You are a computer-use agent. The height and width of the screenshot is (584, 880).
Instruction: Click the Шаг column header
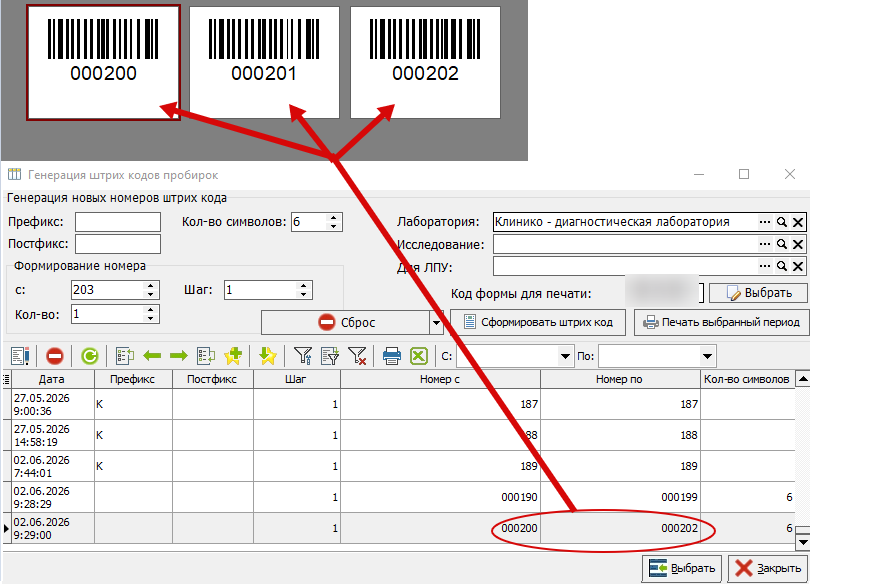[297, 380]
